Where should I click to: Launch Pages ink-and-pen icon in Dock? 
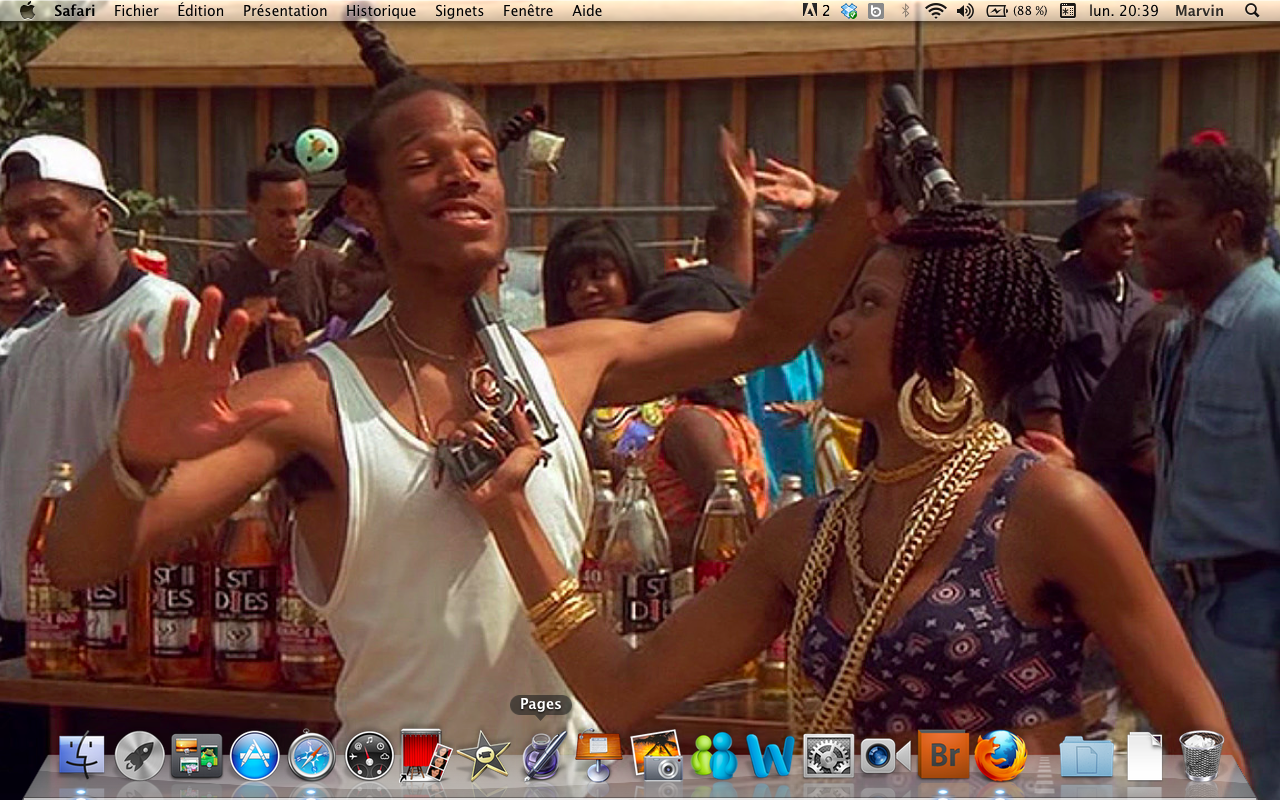543,756
